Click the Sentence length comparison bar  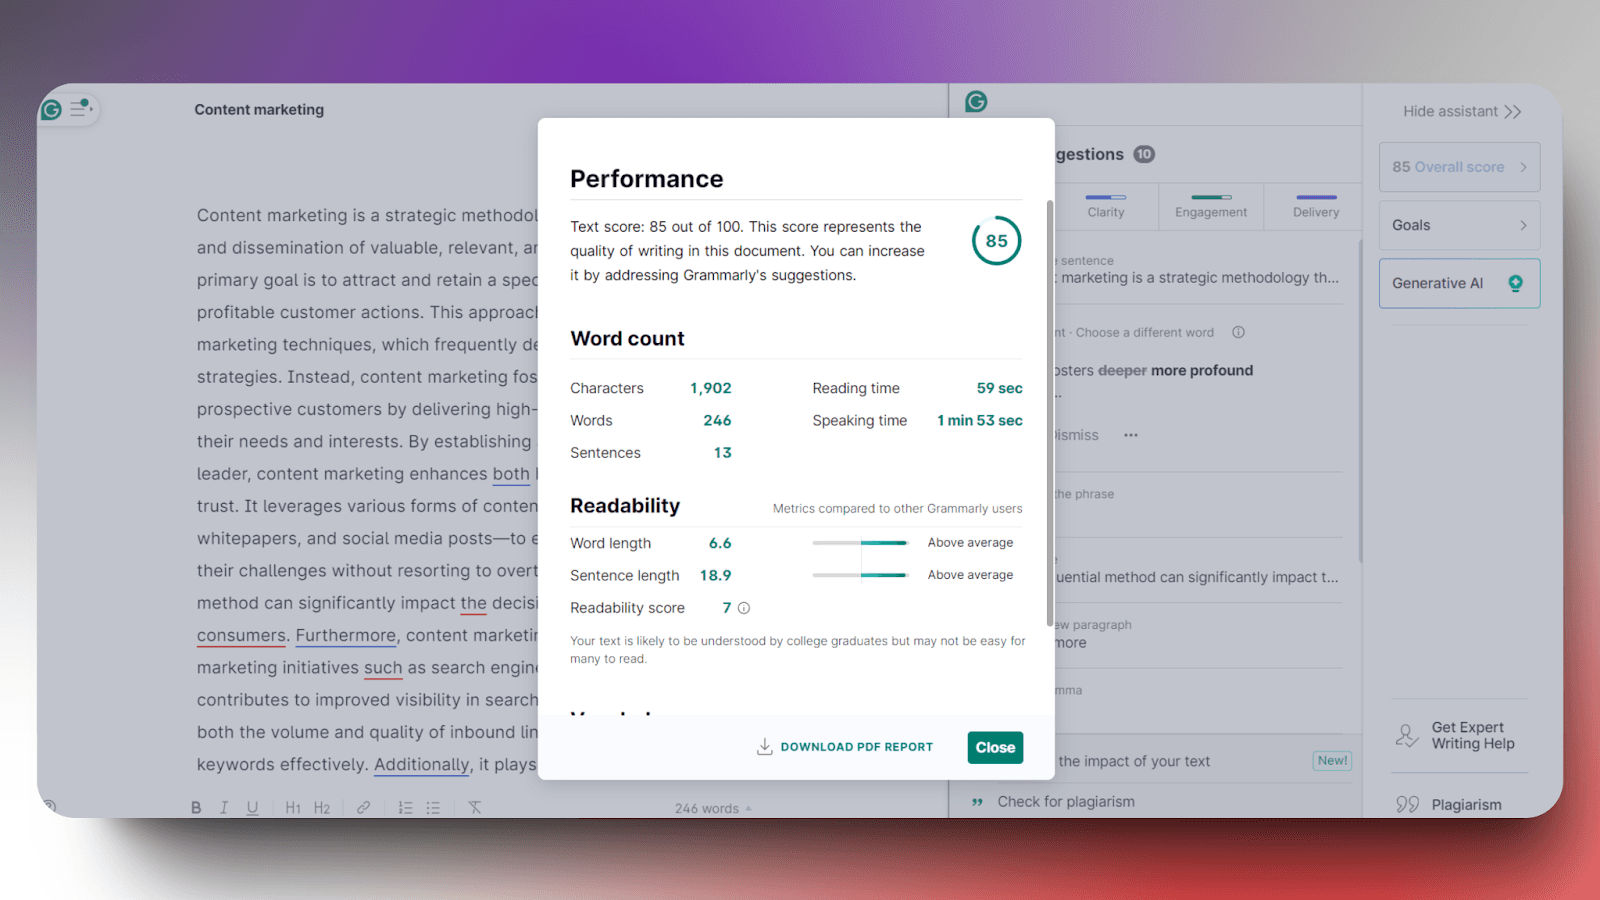[x=860, y=575]
